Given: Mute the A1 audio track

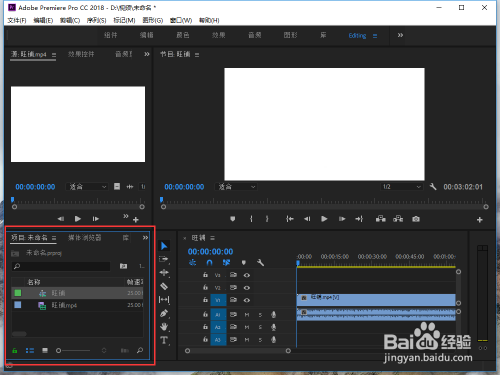Looking at the screenshot, I should pos(247,315).
